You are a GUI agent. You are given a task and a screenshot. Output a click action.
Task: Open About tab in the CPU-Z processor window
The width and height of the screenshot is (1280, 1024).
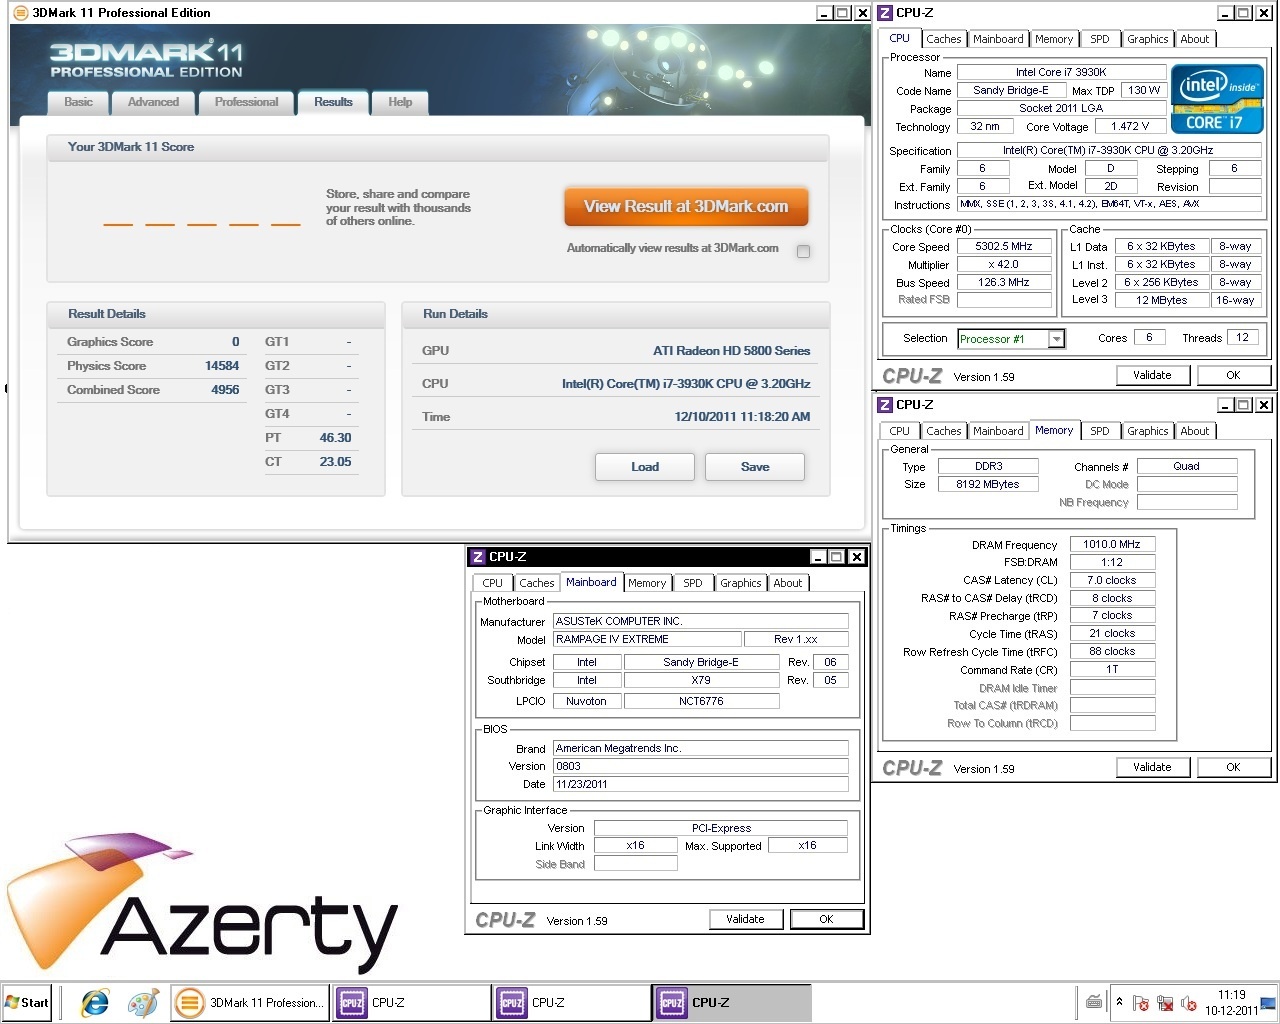tap(1195, 39)
